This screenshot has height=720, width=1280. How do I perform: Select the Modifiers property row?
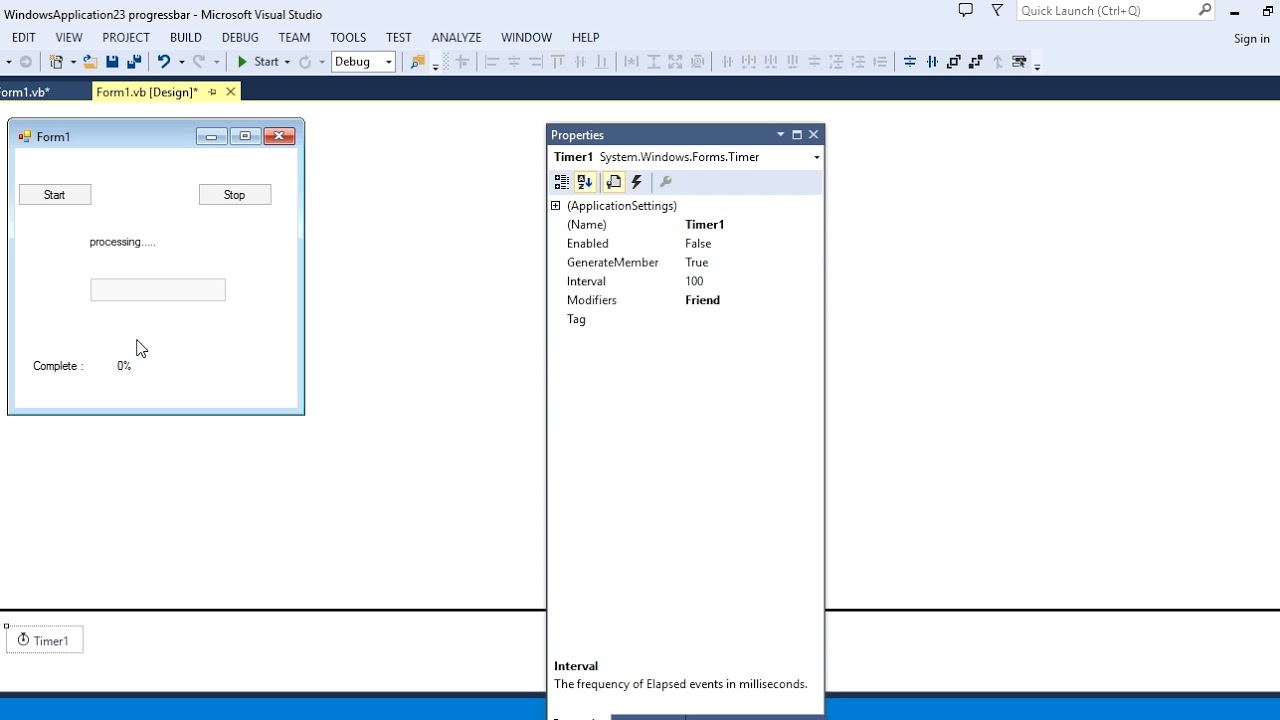[685, 300]
